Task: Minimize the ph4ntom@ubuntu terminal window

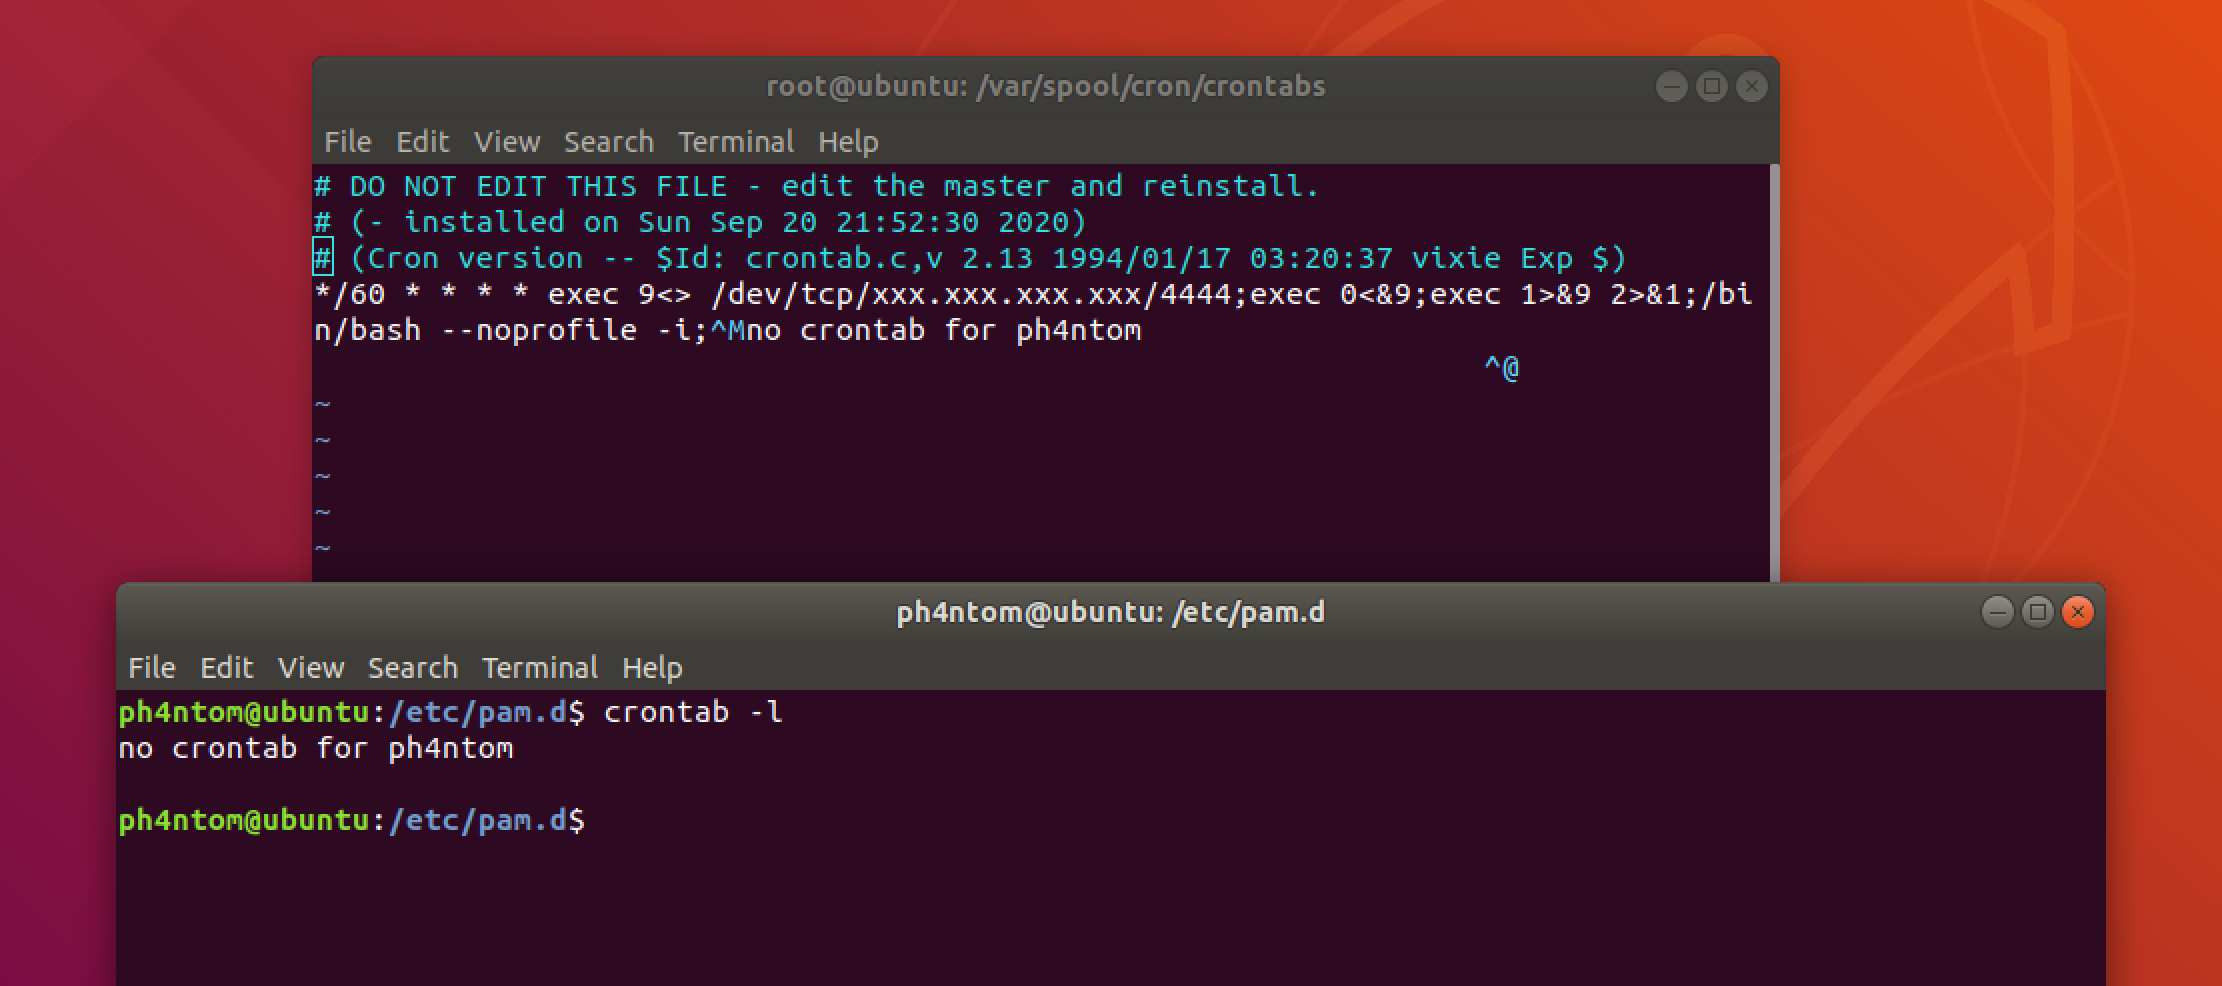Action: coord(1997,612)
